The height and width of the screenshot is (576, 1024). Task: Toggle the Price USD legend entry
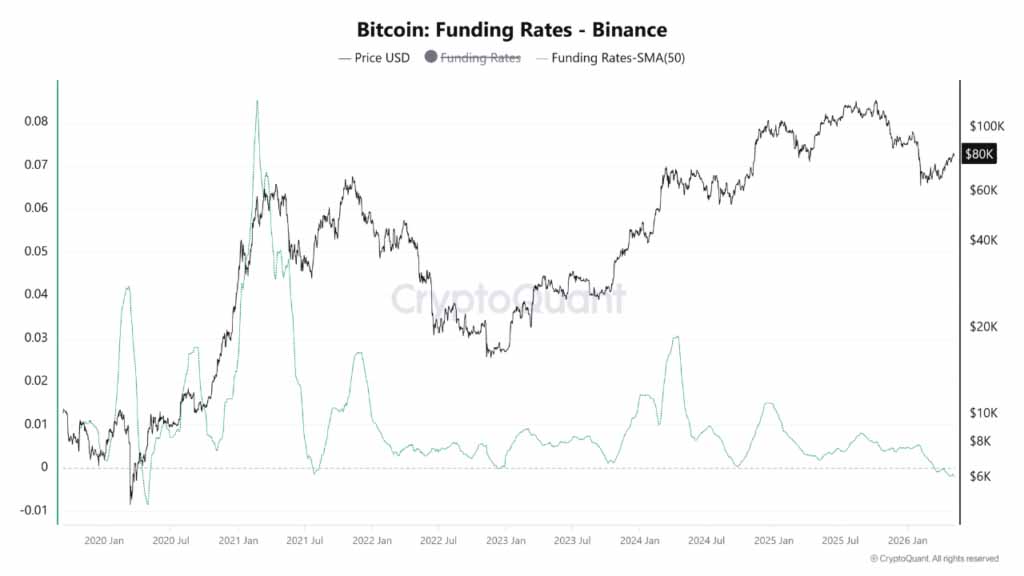tap(374, 57)
